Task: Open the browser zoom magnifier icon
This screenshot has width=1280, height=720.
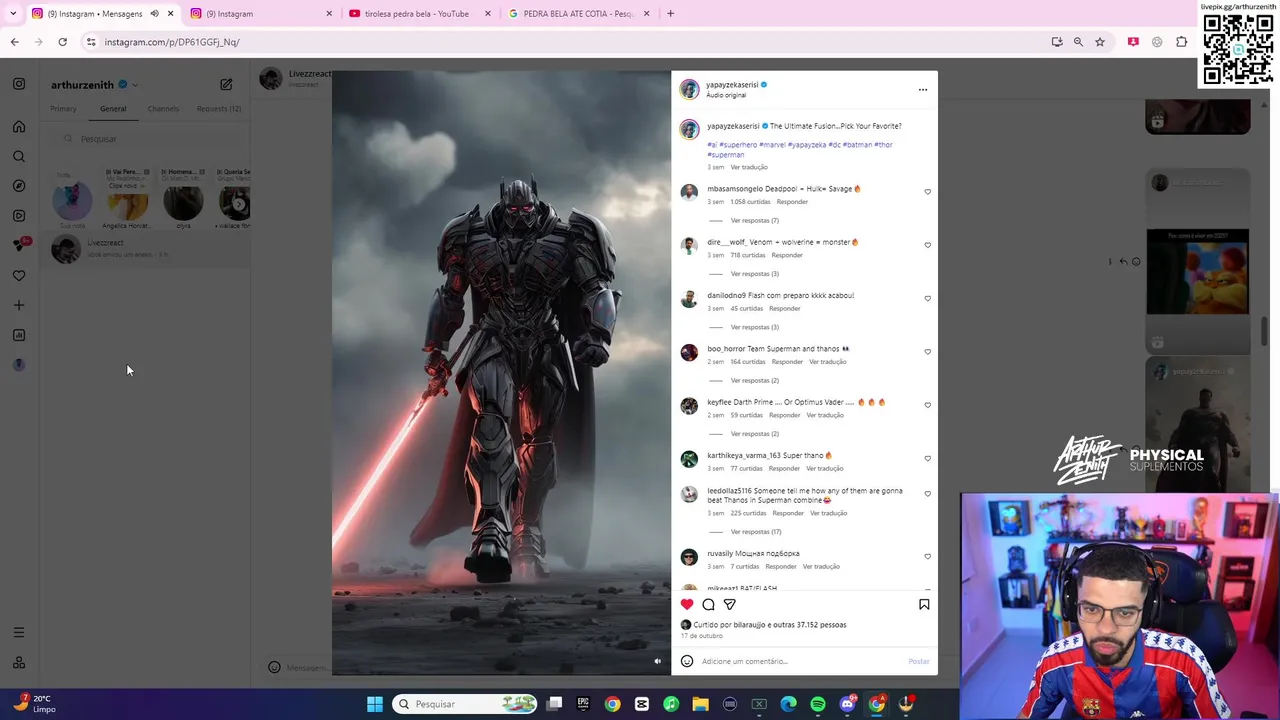Action: click(1078, 42)
